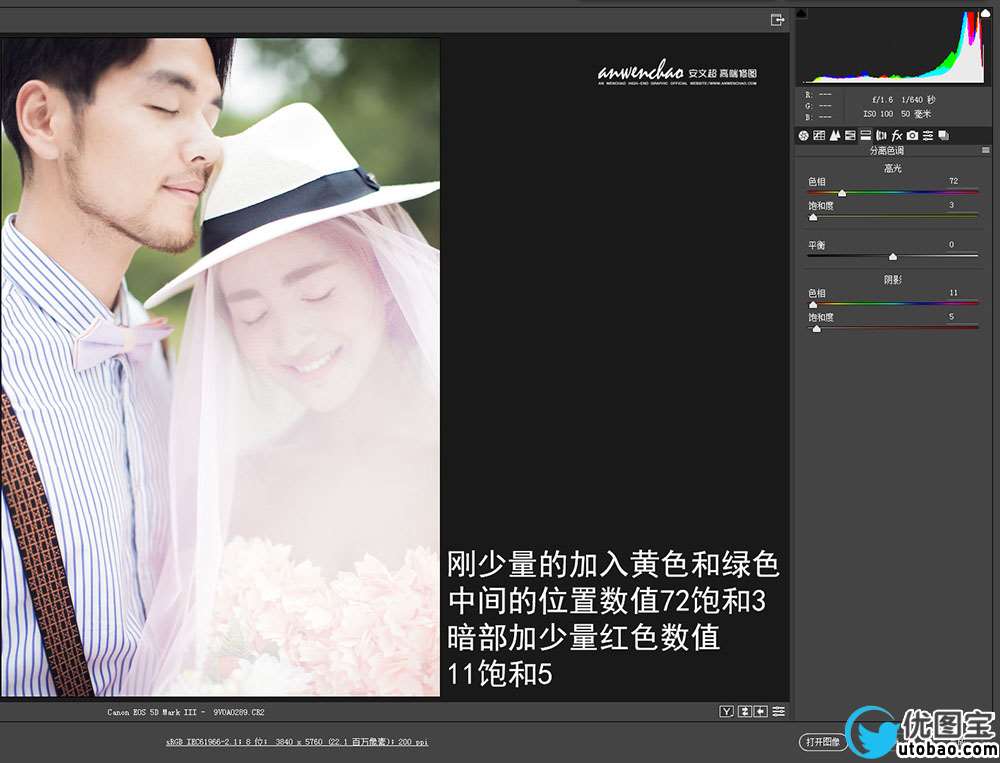Screen dimensions: 1000x763
Task: Toggle shadow clipping warning in histogram
Action: (802, 13)
